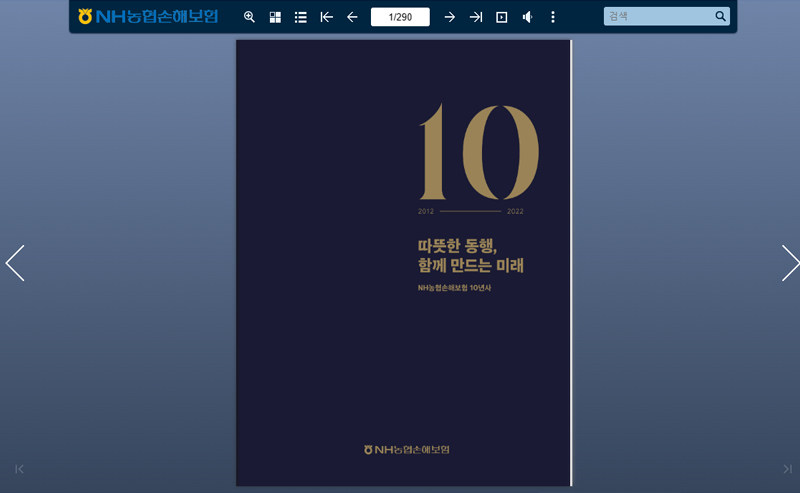Click the large 10 on the cover
This screenshot has height=493, width=800.
[479, 152]
